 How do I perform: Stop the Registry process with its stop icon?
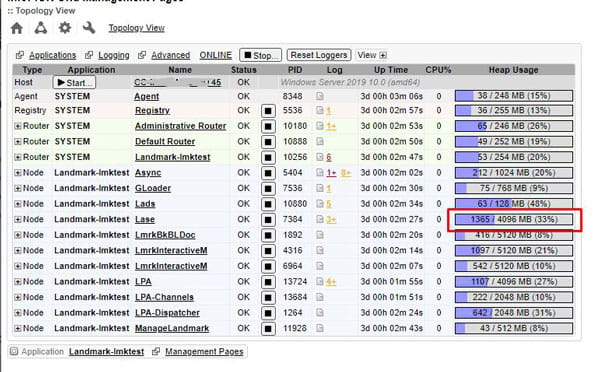(x=268, y=111)
